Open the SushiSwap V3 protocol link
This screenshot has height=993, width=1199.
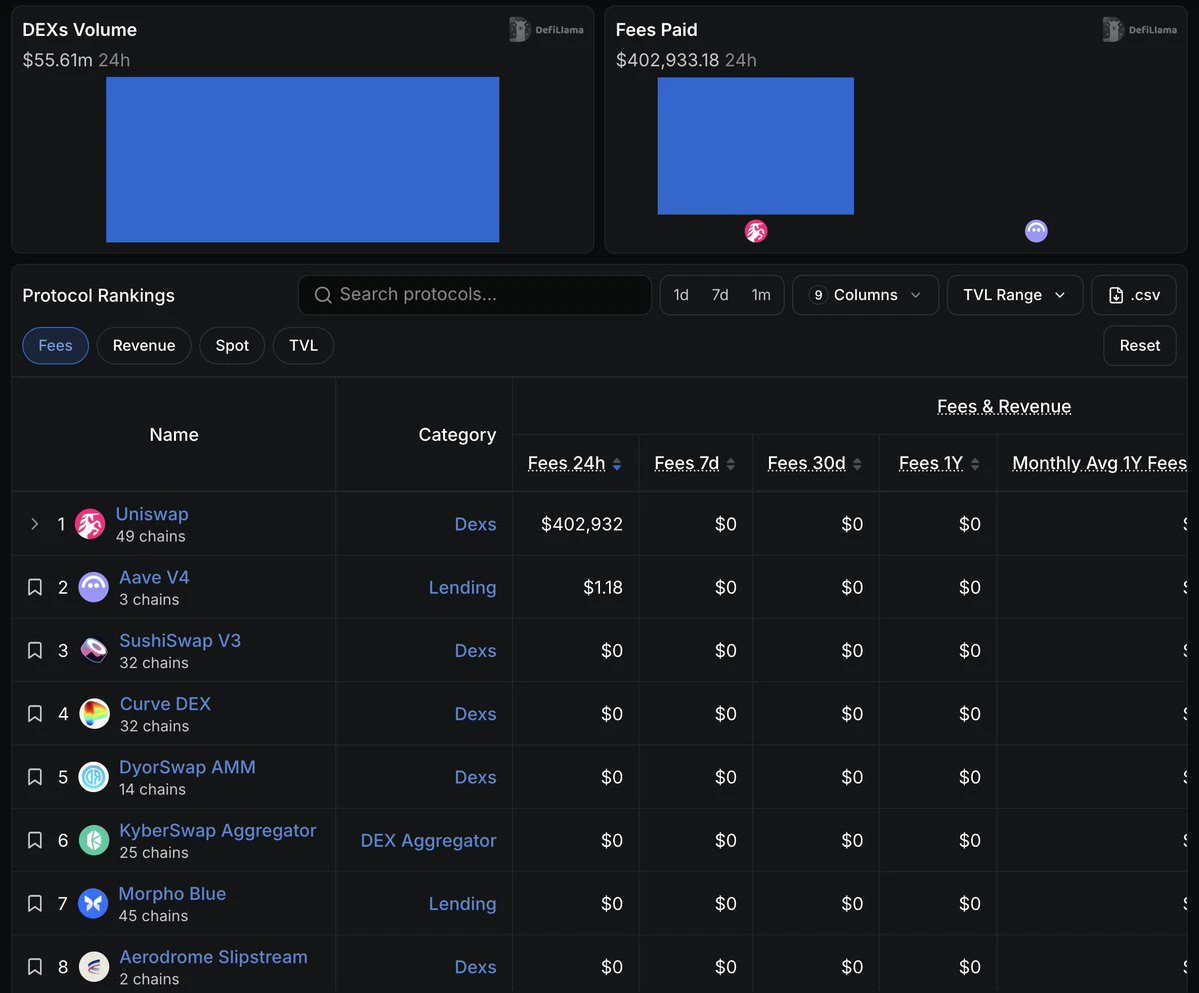point(180,641)
